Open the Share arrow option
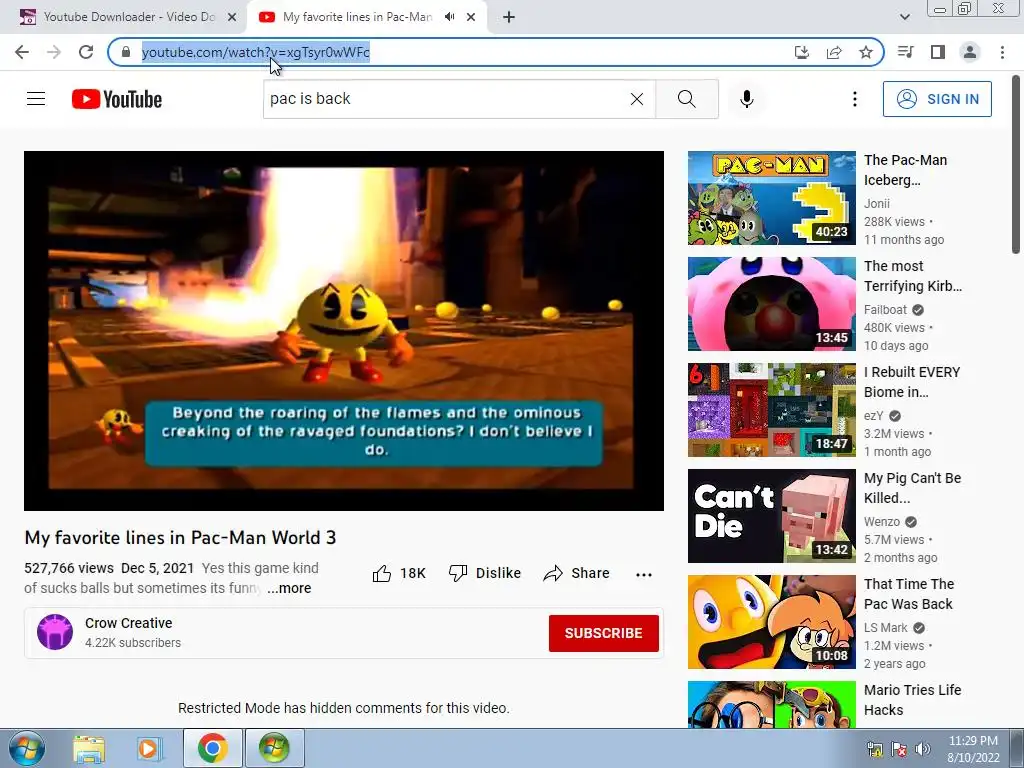The height and width of the screenshot is (768, 1024). coord(577,573)
